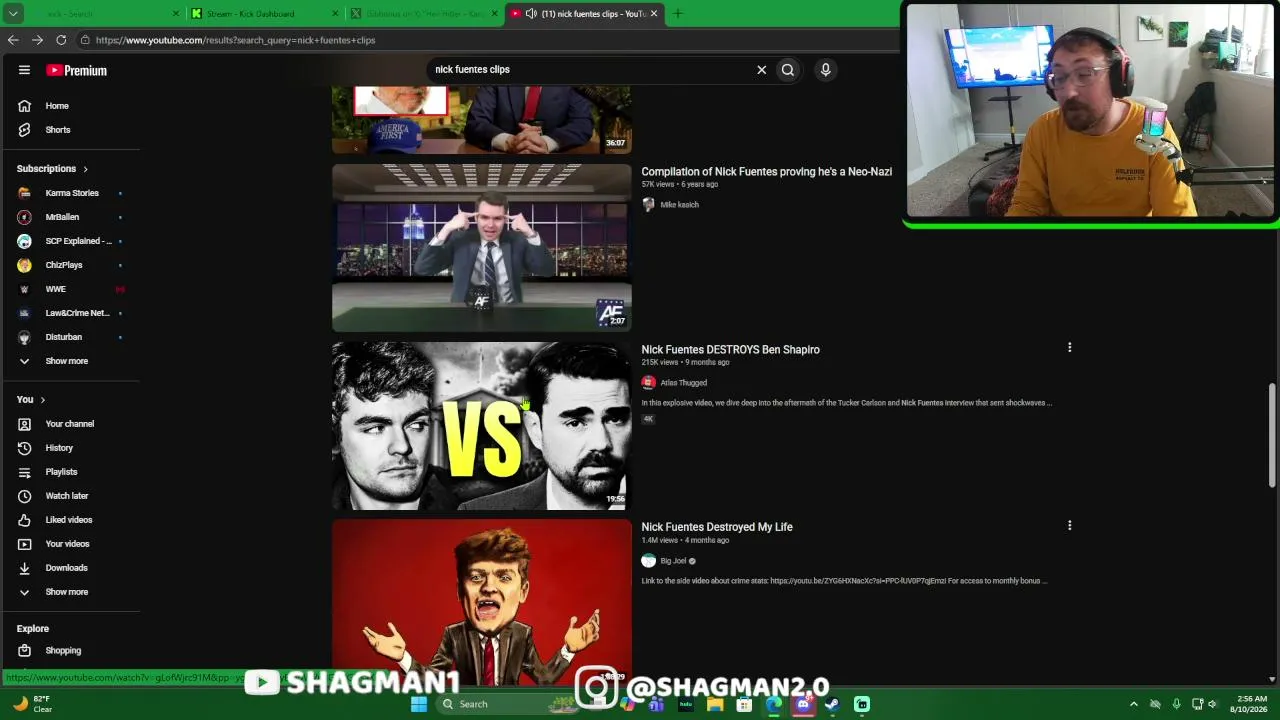Image resolution: width=1280 pixels, height=720 pixels.
Task: Open Law&Crime Network subscription
Action: [x=70, y=313]
